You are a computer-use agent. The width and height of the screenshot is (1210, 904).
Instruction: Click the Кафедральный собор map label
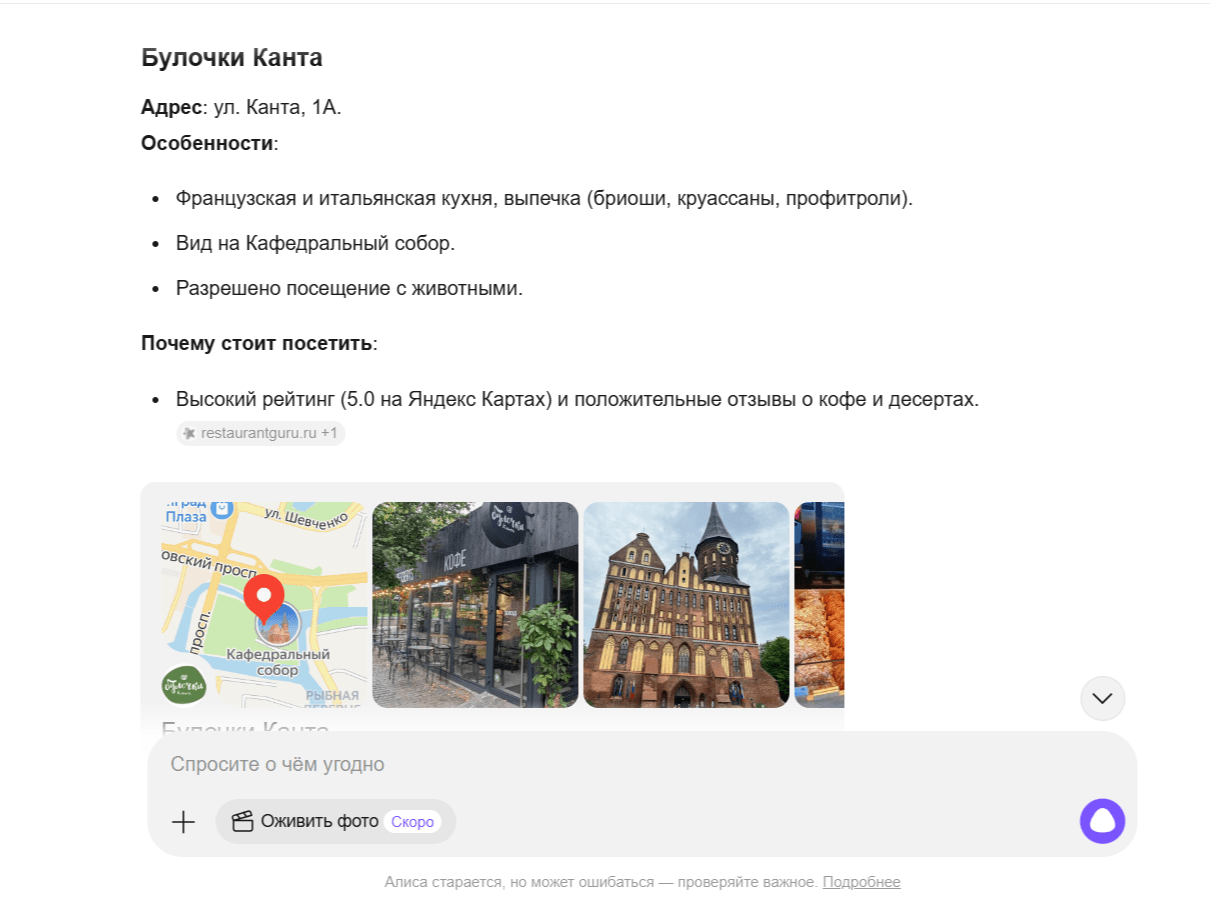click(278, 662)
